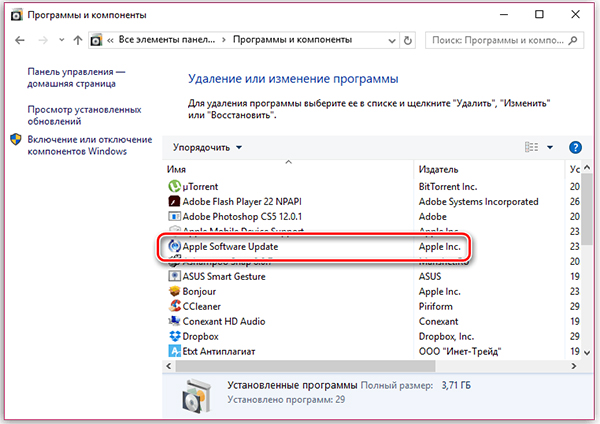Click the Bonjour program icon
The image size is (600, 424).
pyautogui.click(x=173, y=293)
